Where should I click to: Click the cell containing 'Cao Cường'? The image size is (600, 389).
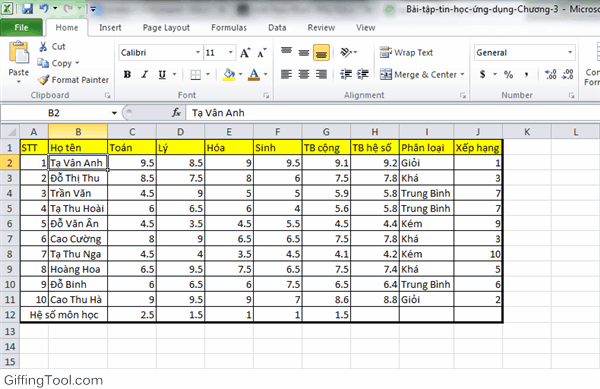(78, 239)
